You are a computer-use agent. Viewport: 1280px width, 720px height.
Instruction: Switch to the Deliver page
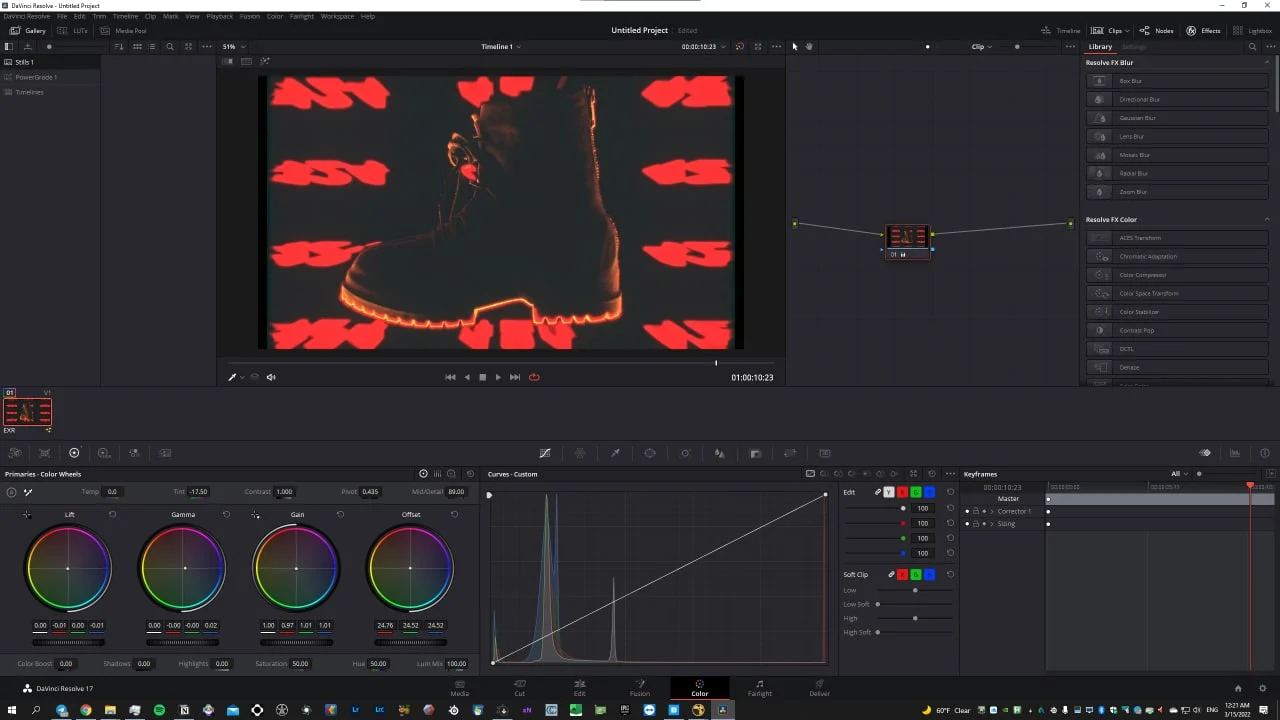tap(819, 687)
